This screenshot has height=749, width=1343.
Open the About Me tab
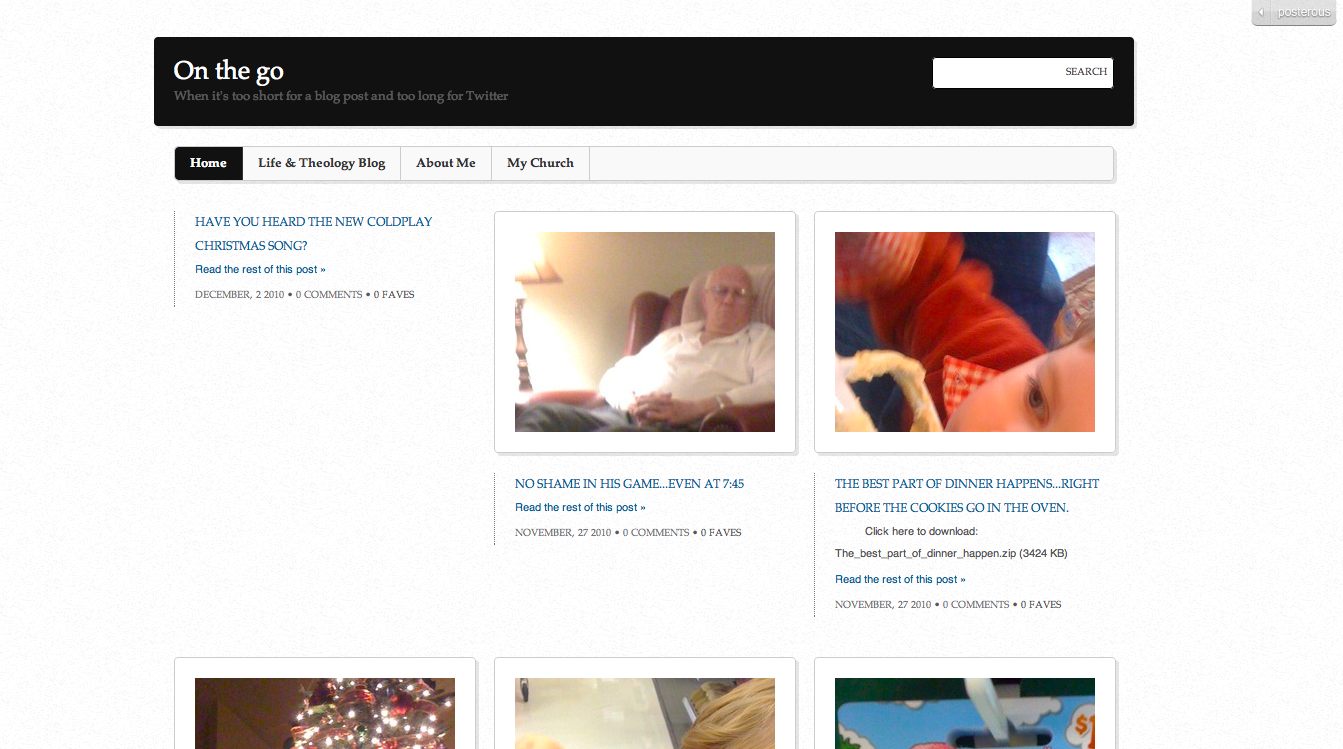[x=446, y=163]
